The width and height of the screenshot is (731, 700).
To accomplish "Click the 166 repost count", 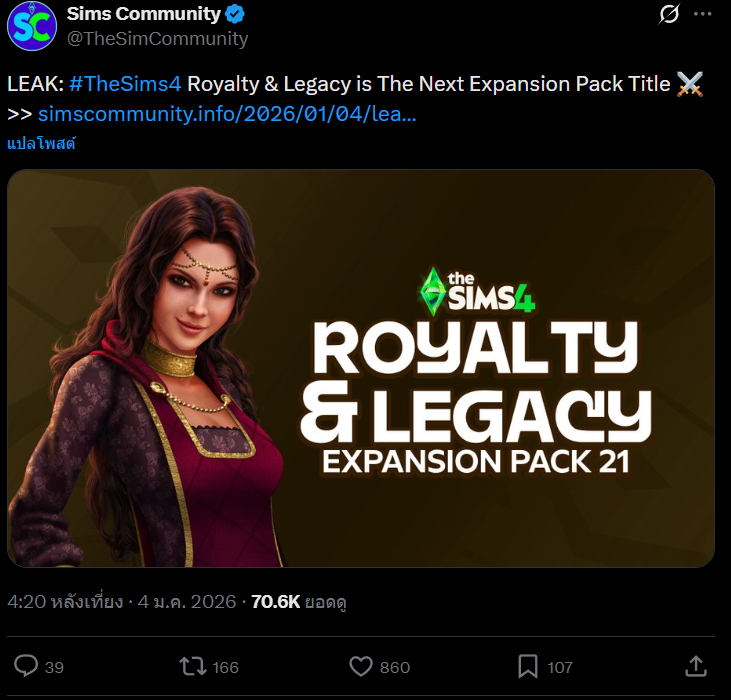I will point(225,667).
